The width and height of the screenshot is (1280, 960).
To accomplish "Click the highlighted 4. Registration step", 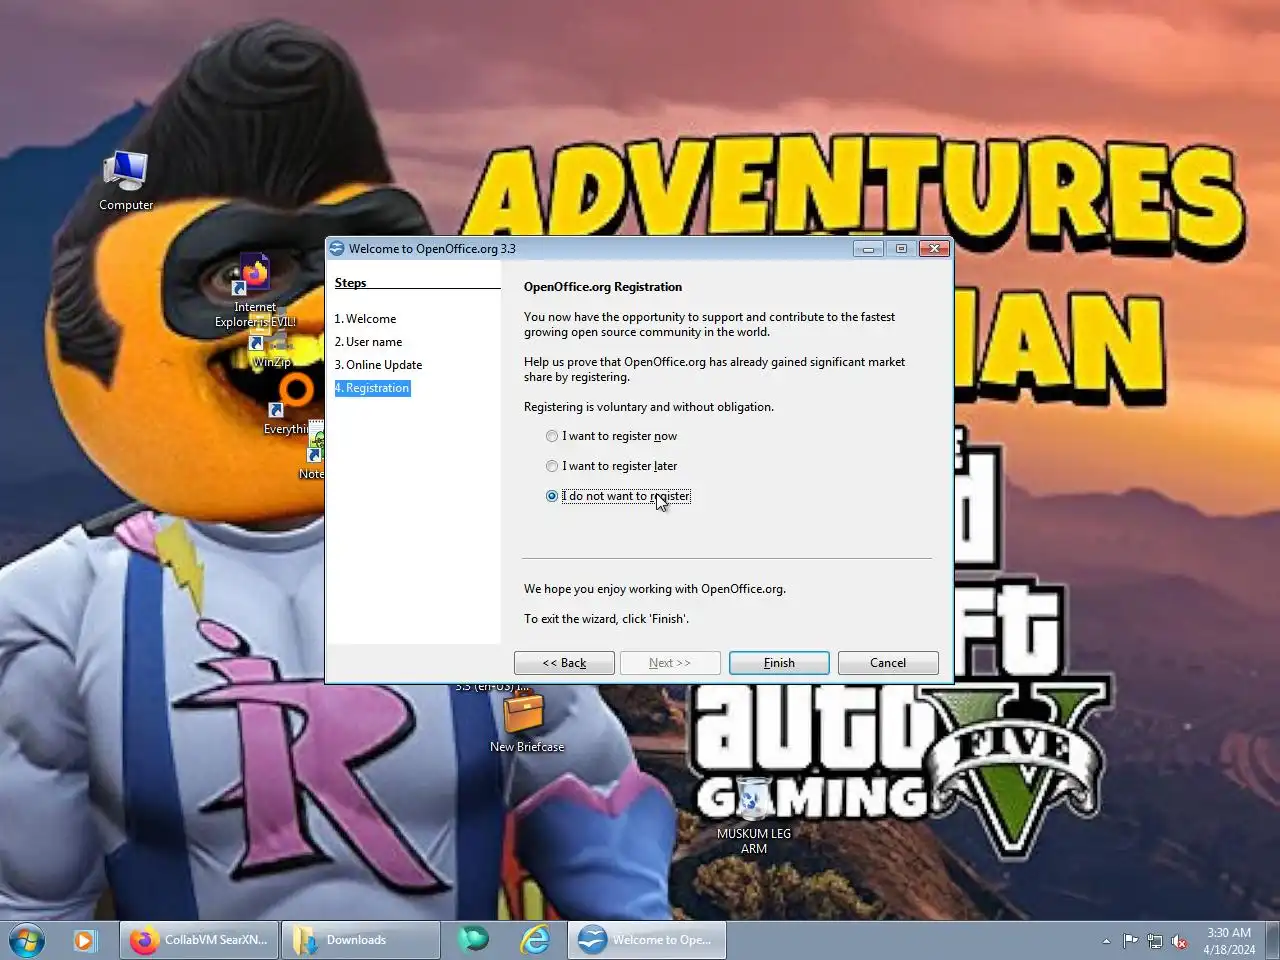I will click(x=372, y=388).
